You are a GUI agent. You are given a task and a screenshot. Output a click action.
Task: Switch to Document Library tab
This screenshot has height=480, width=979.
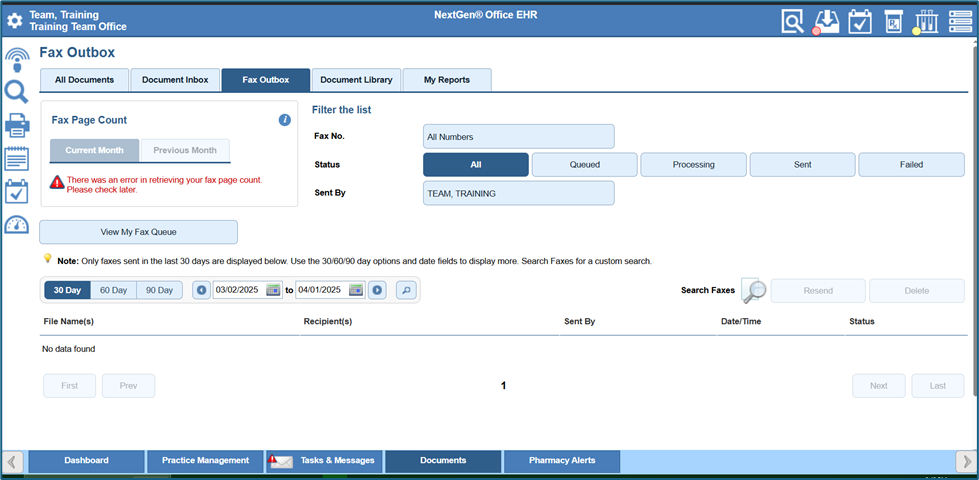coord(357,80)
